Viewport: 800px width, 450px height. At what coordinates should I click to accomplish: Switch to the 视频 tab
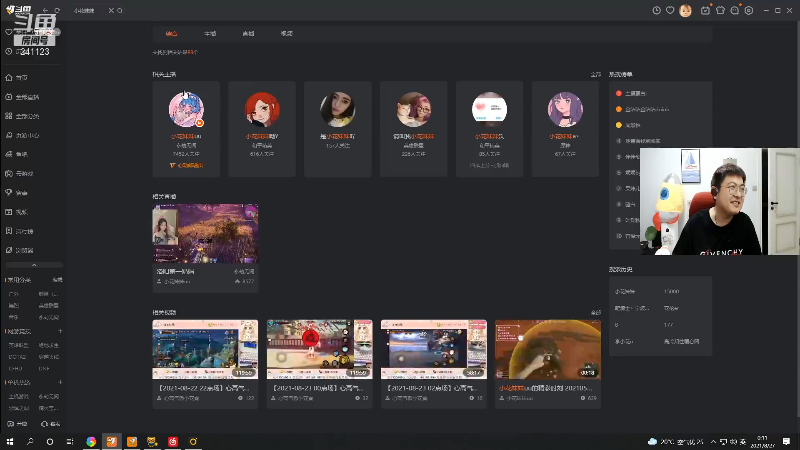click(x=286, y=34)
